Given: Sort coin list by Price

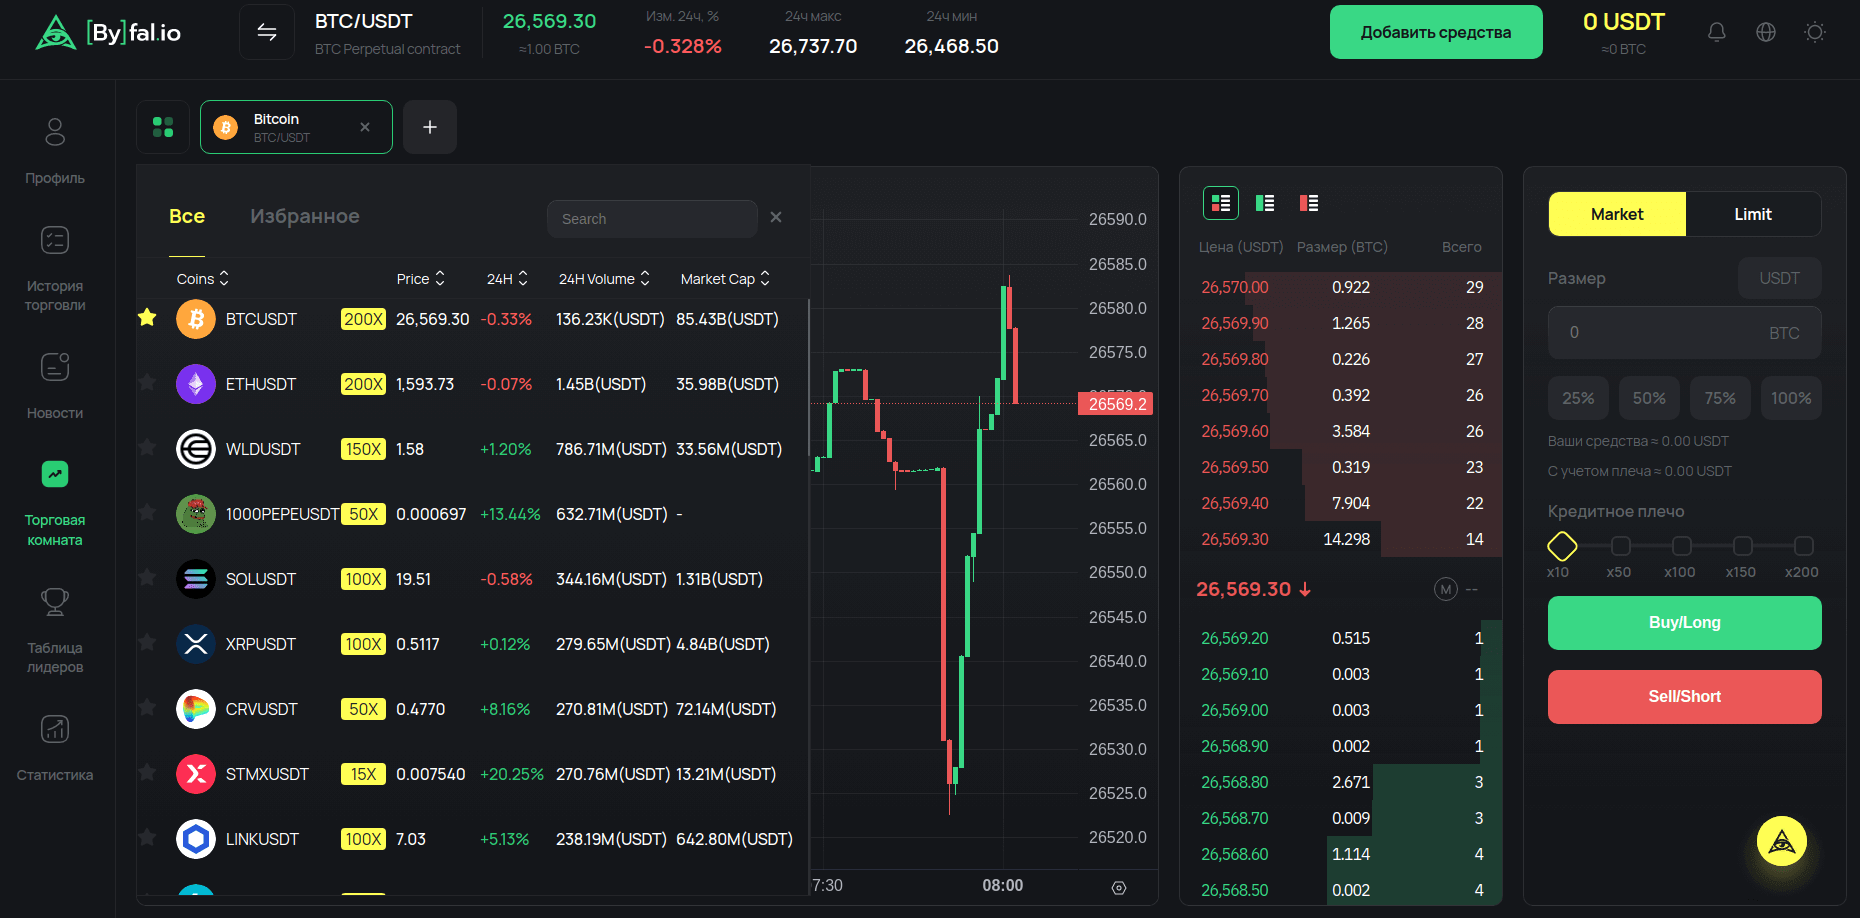Looking at the screenshot, I should tap(420, 279).
